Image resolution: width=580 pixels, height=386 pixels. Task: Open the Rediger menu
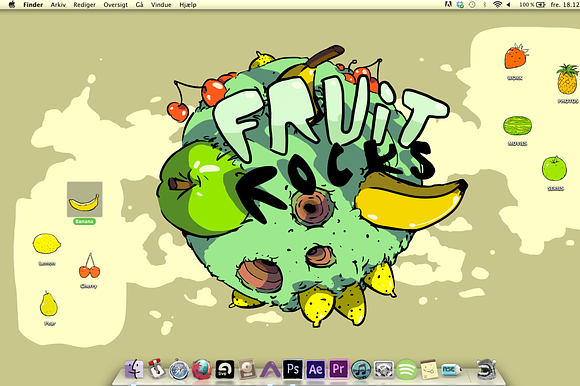point(84,5)
